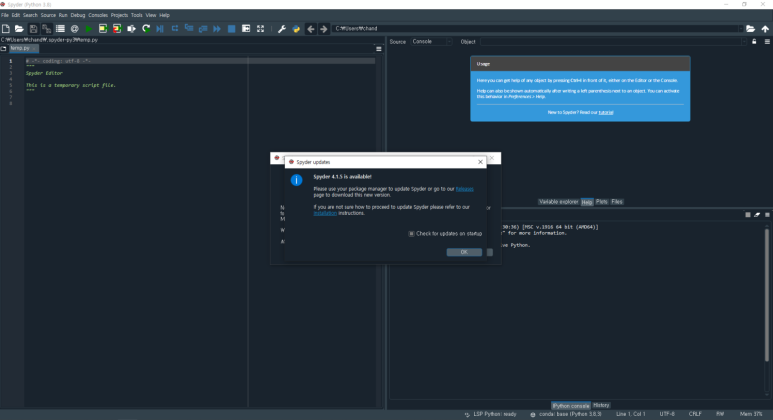Click the IPython console vertical scrollbar

[767, 294]
